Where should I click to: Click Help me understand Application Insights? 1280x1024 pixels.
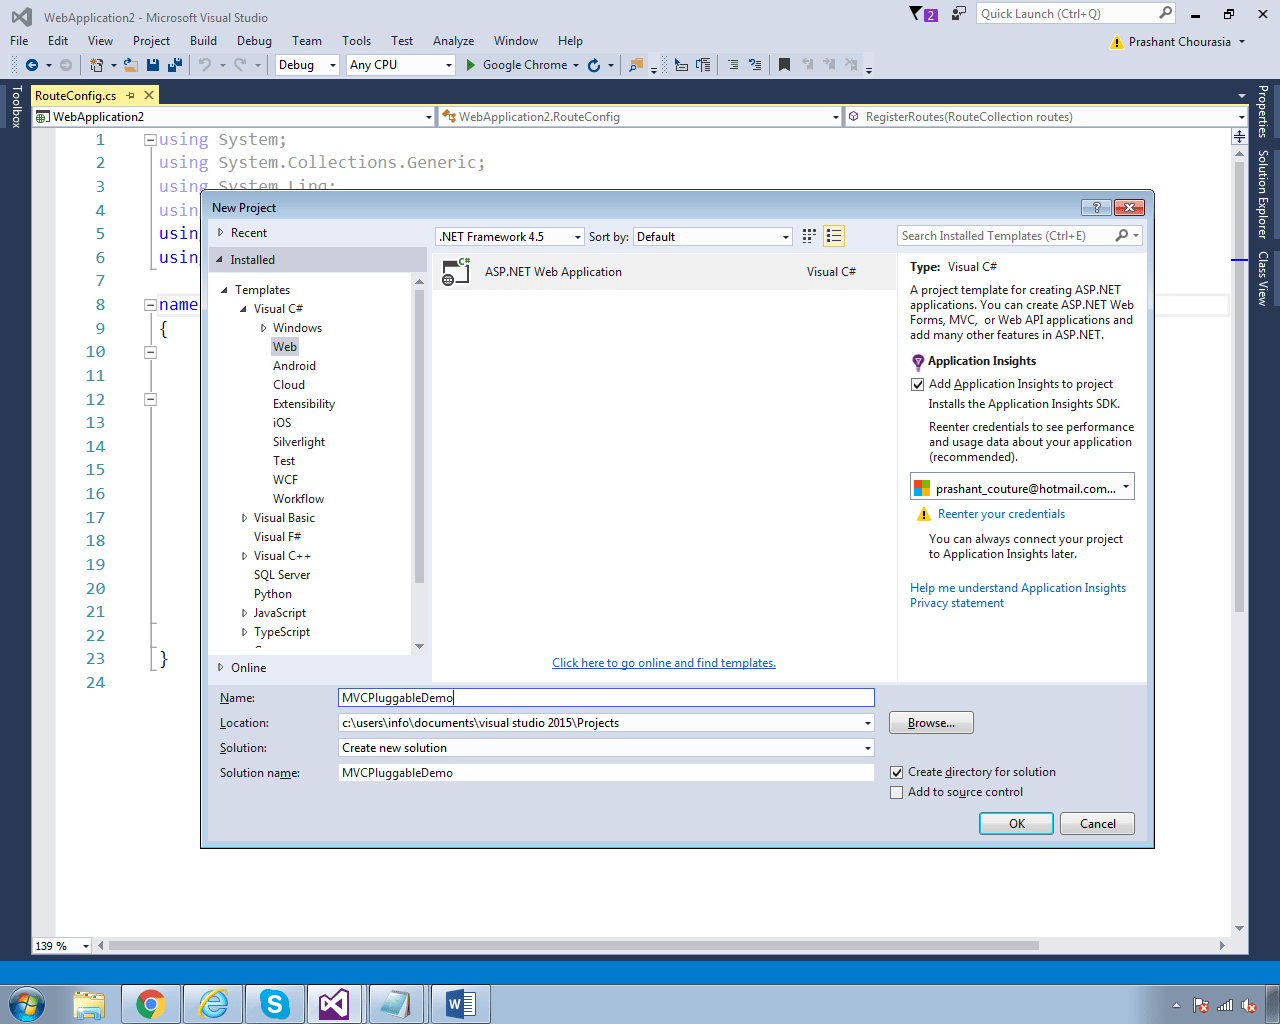1018,588
